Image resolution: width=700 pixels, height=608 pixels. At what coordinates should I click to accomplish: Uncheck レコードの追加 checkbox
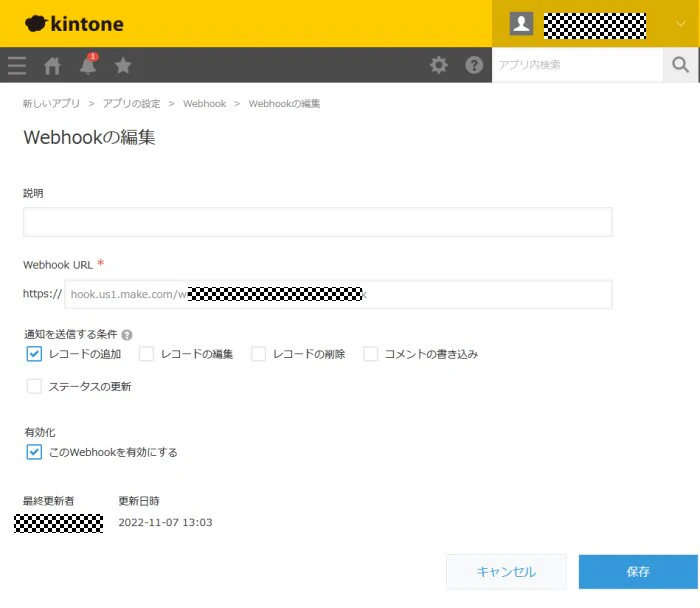(34, 354)
